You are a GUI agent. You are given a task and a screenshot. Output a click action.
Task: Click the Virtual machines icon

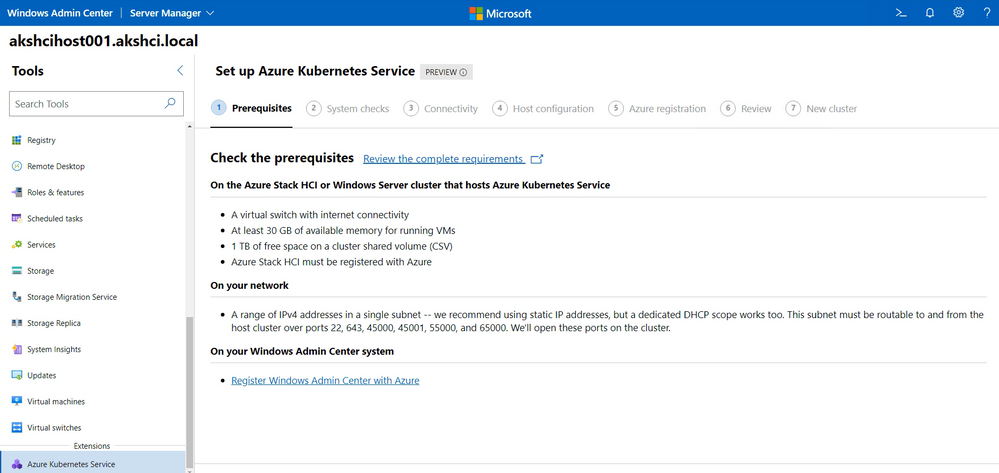tap(17, 402)
